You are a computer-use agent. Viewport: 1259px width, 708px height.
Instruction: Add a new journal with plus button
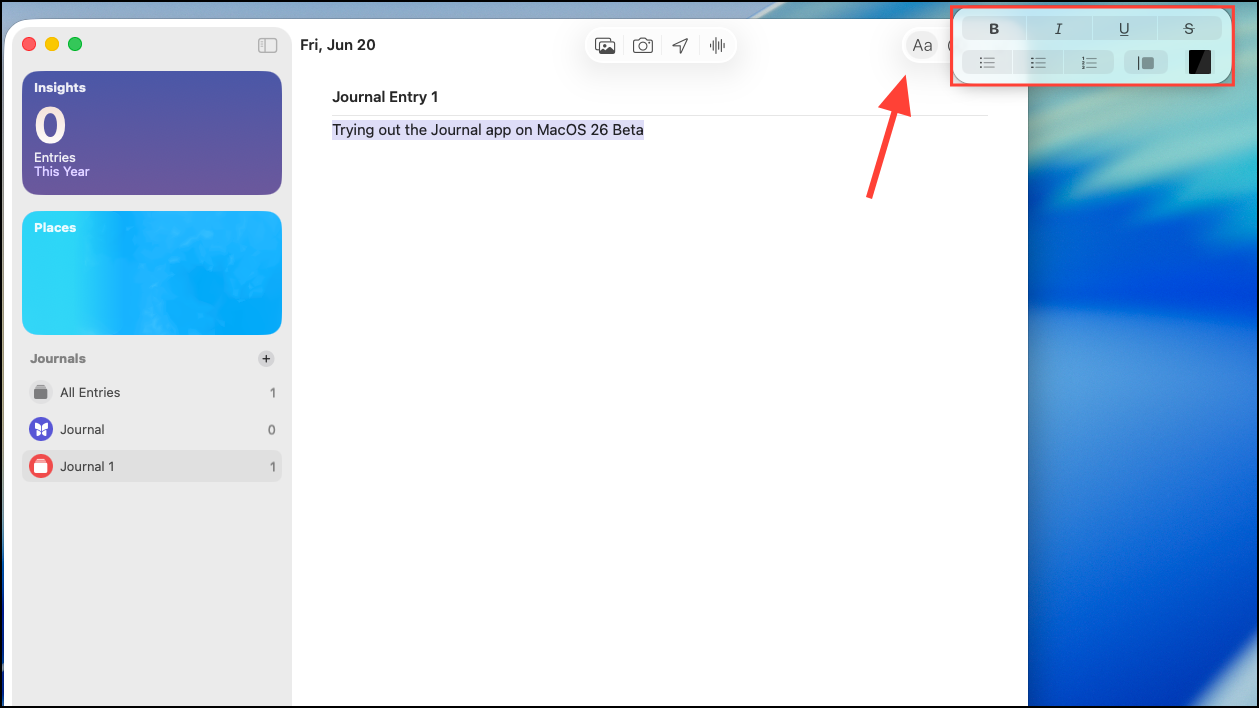266,358
